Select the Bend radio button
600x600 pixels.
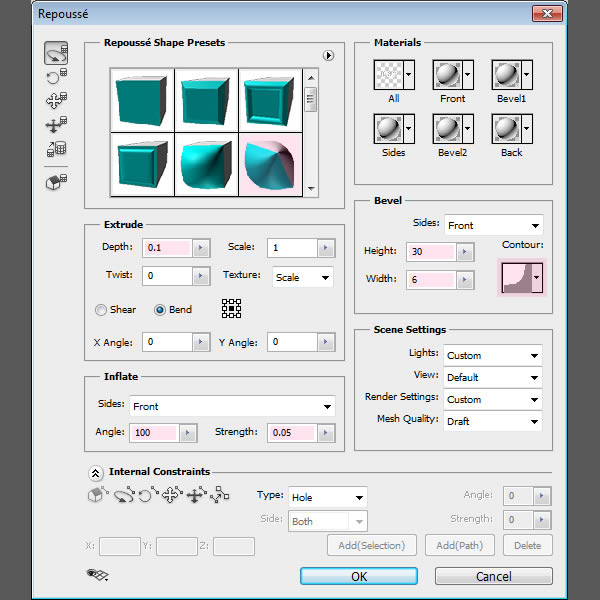click(160, 310)
